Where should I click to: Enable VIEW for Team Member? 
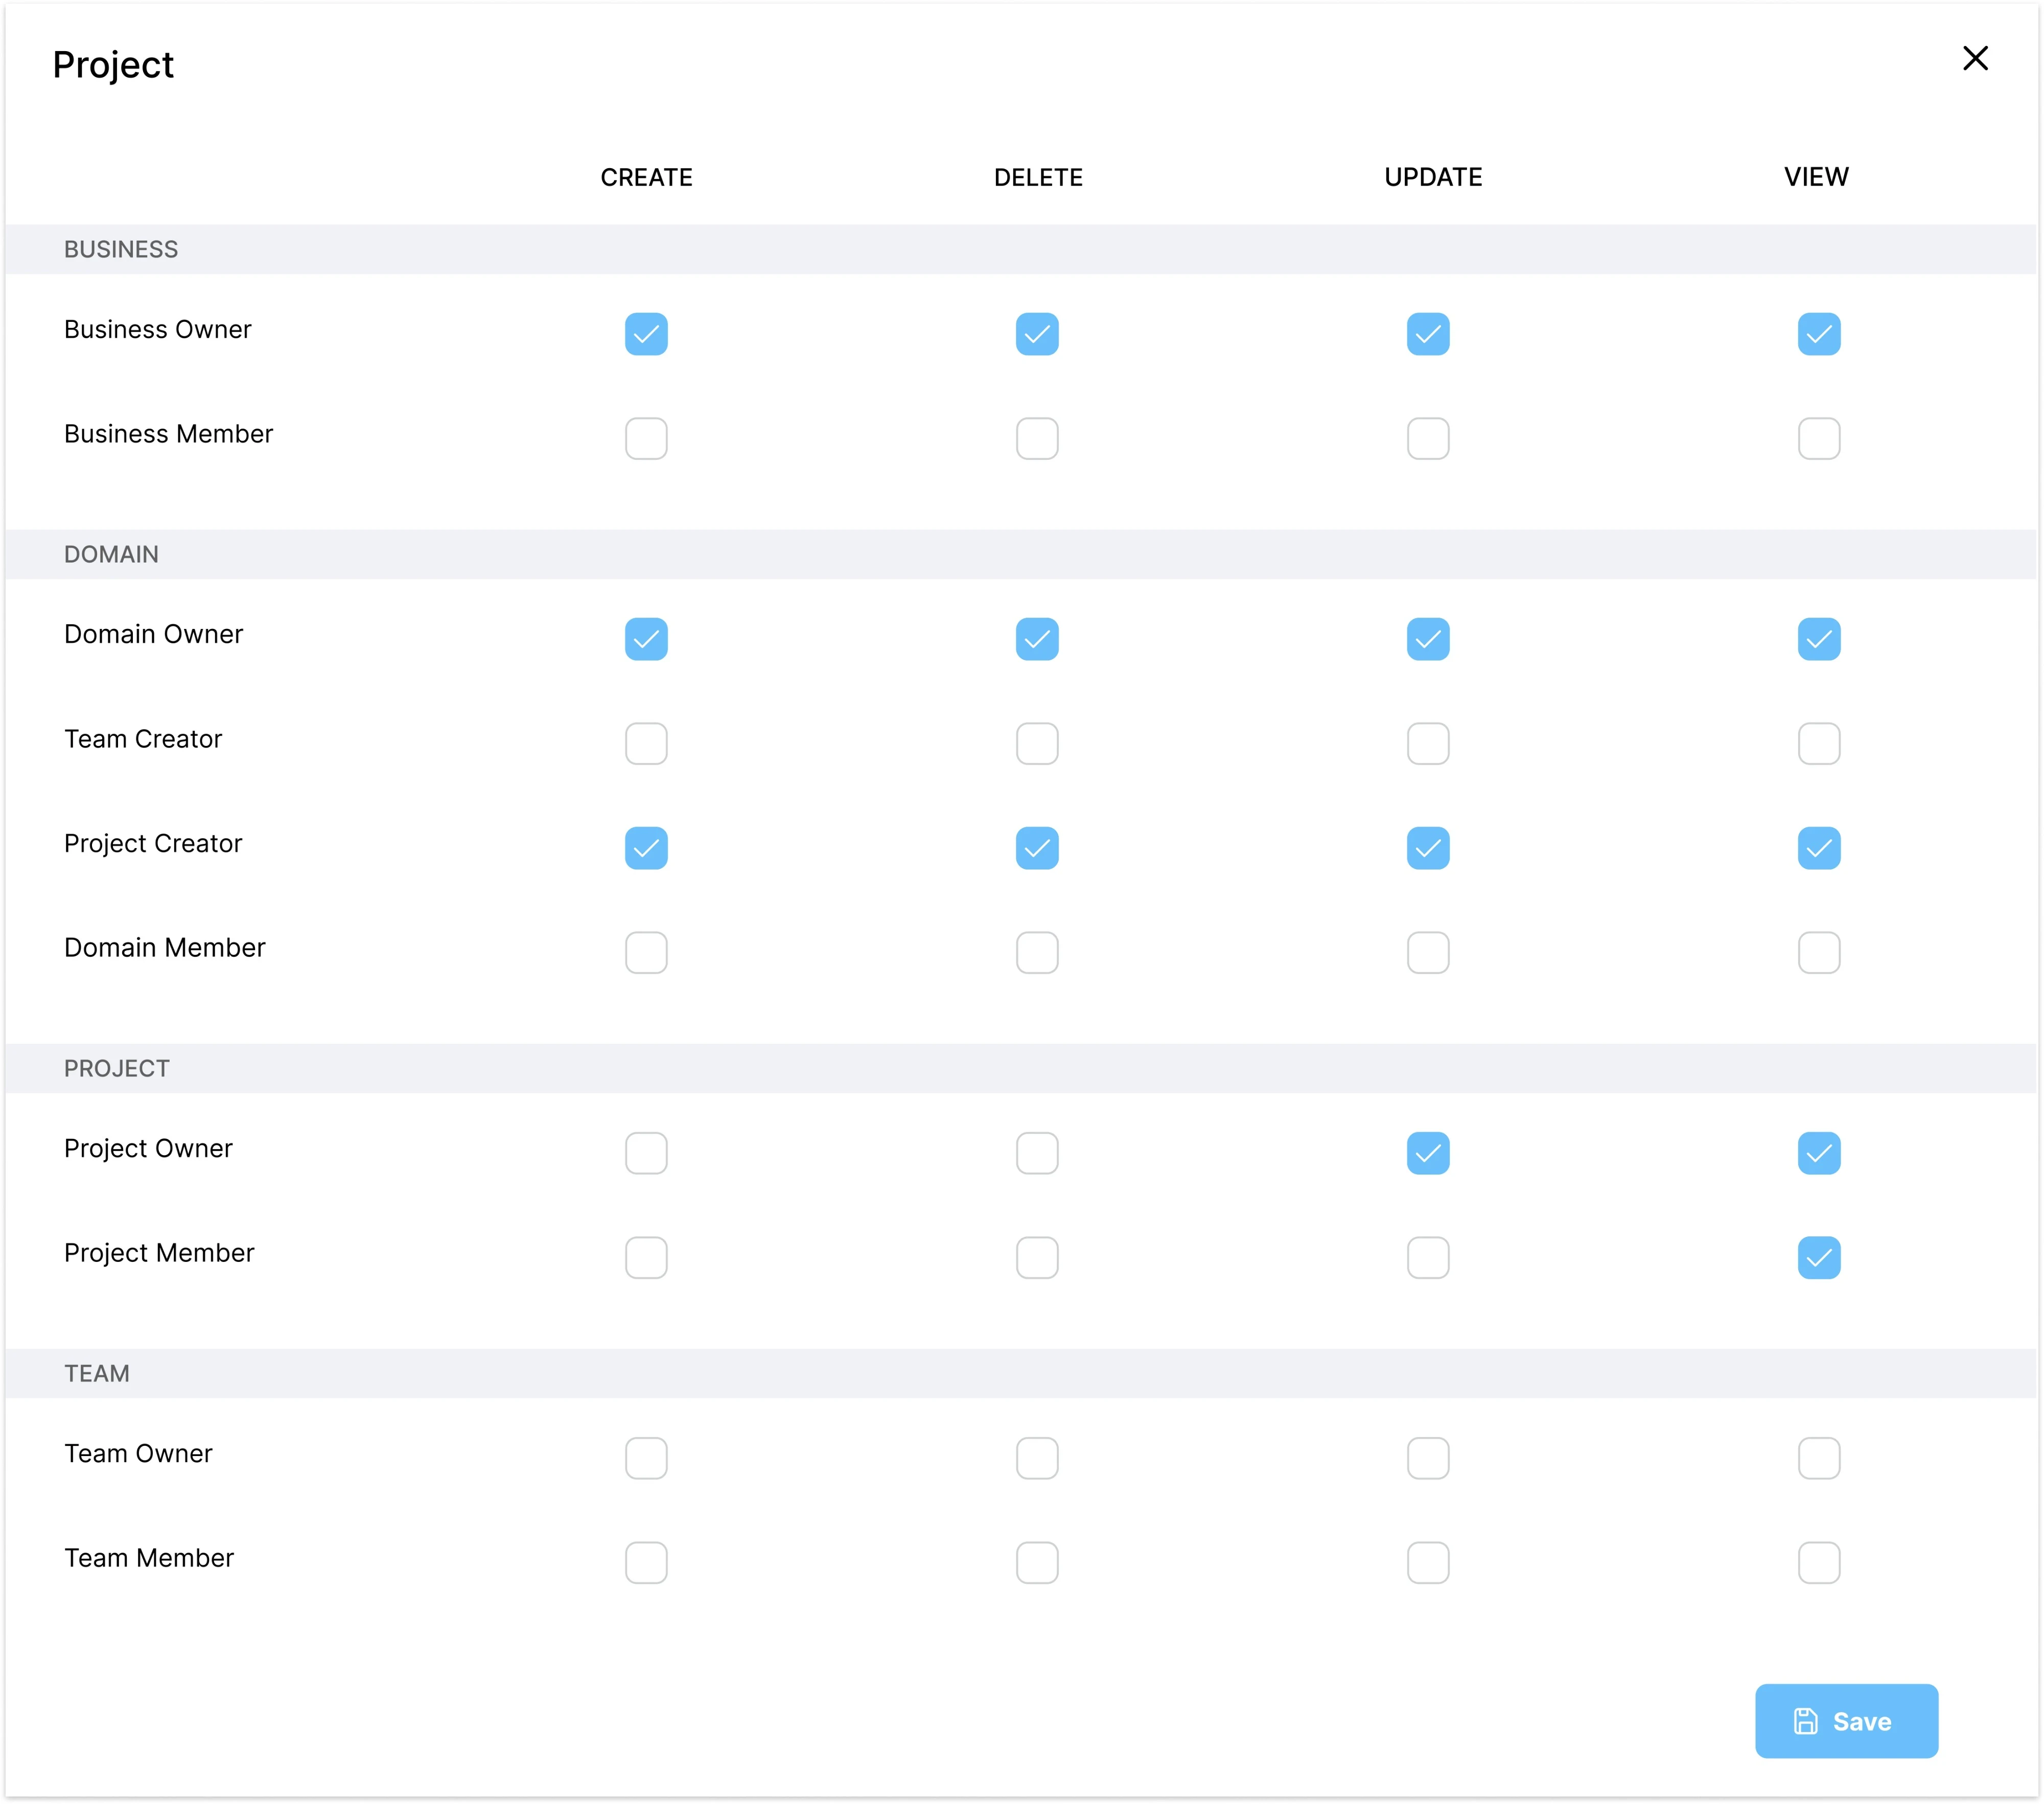1819,1562
